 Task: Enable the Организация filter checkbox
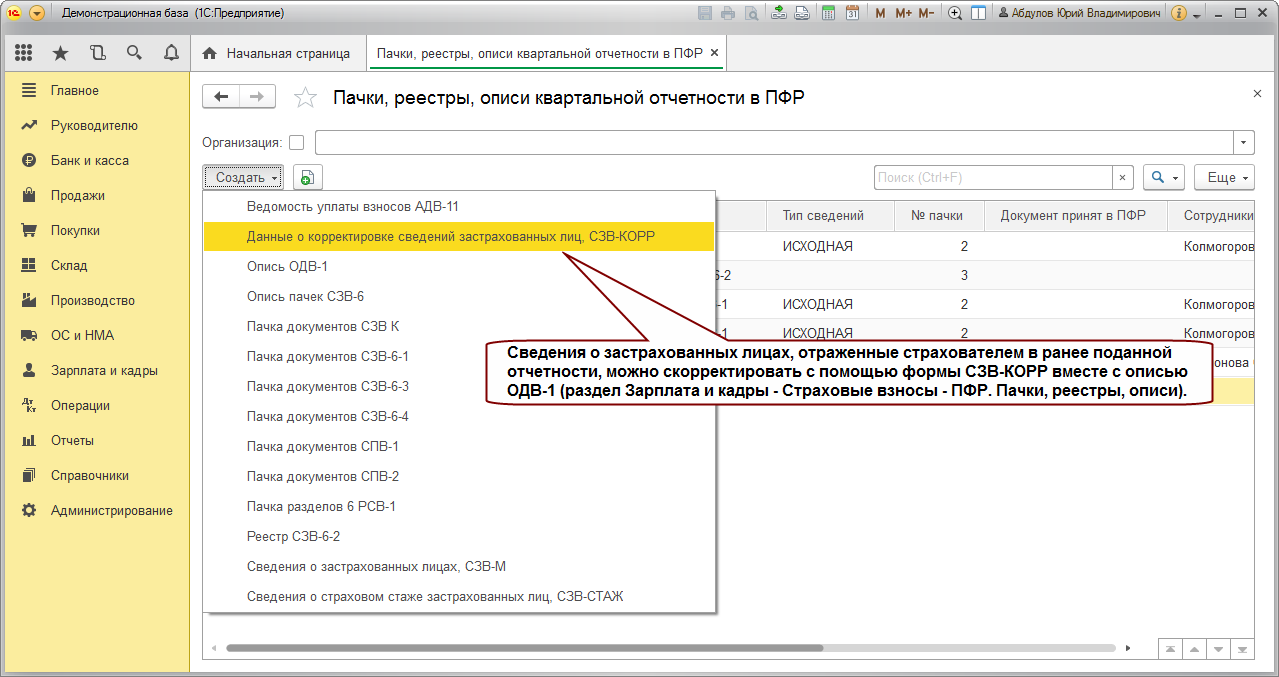296,142
